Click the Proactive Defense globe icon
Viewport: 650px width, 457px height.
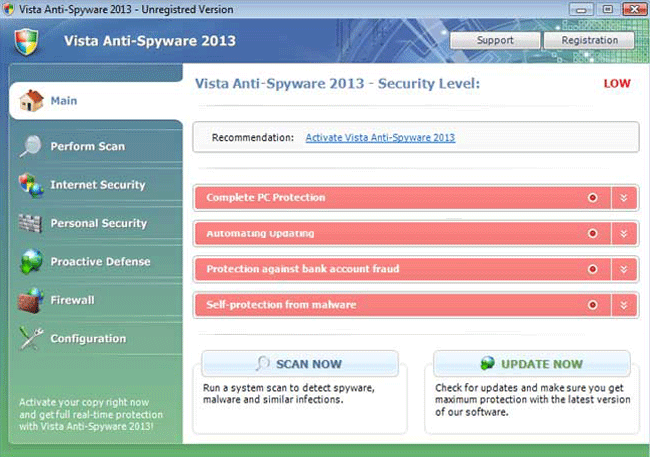(x=32, y=262)
